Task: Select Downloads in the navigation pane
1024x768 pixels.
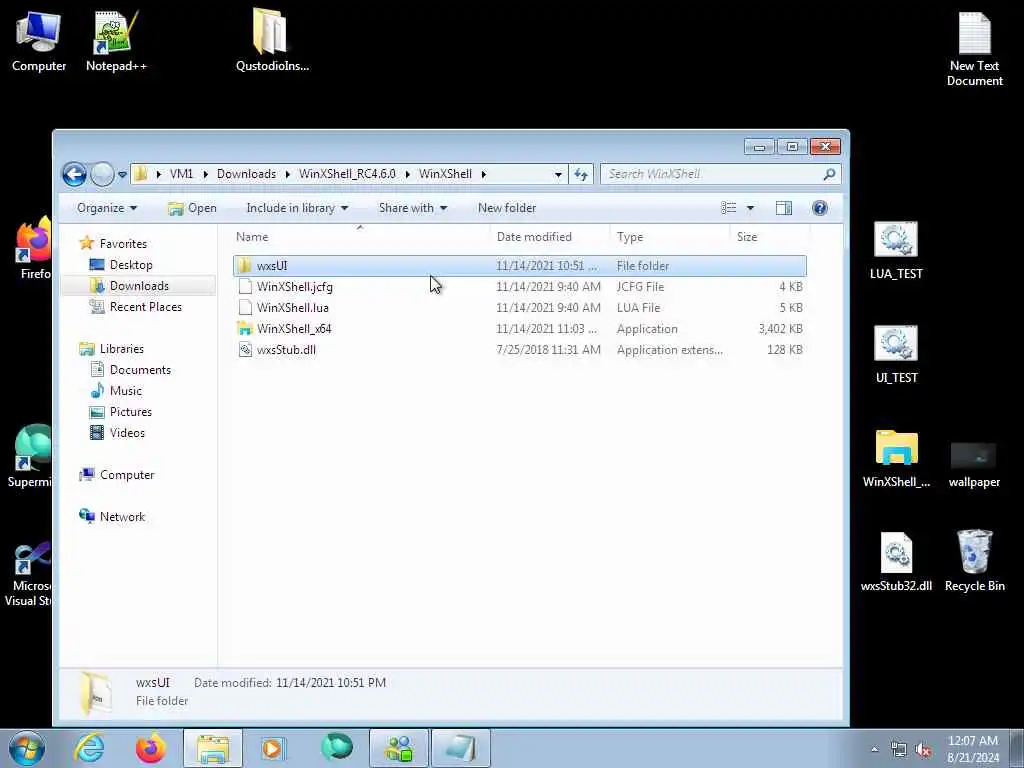Action: tap(138, 285)
